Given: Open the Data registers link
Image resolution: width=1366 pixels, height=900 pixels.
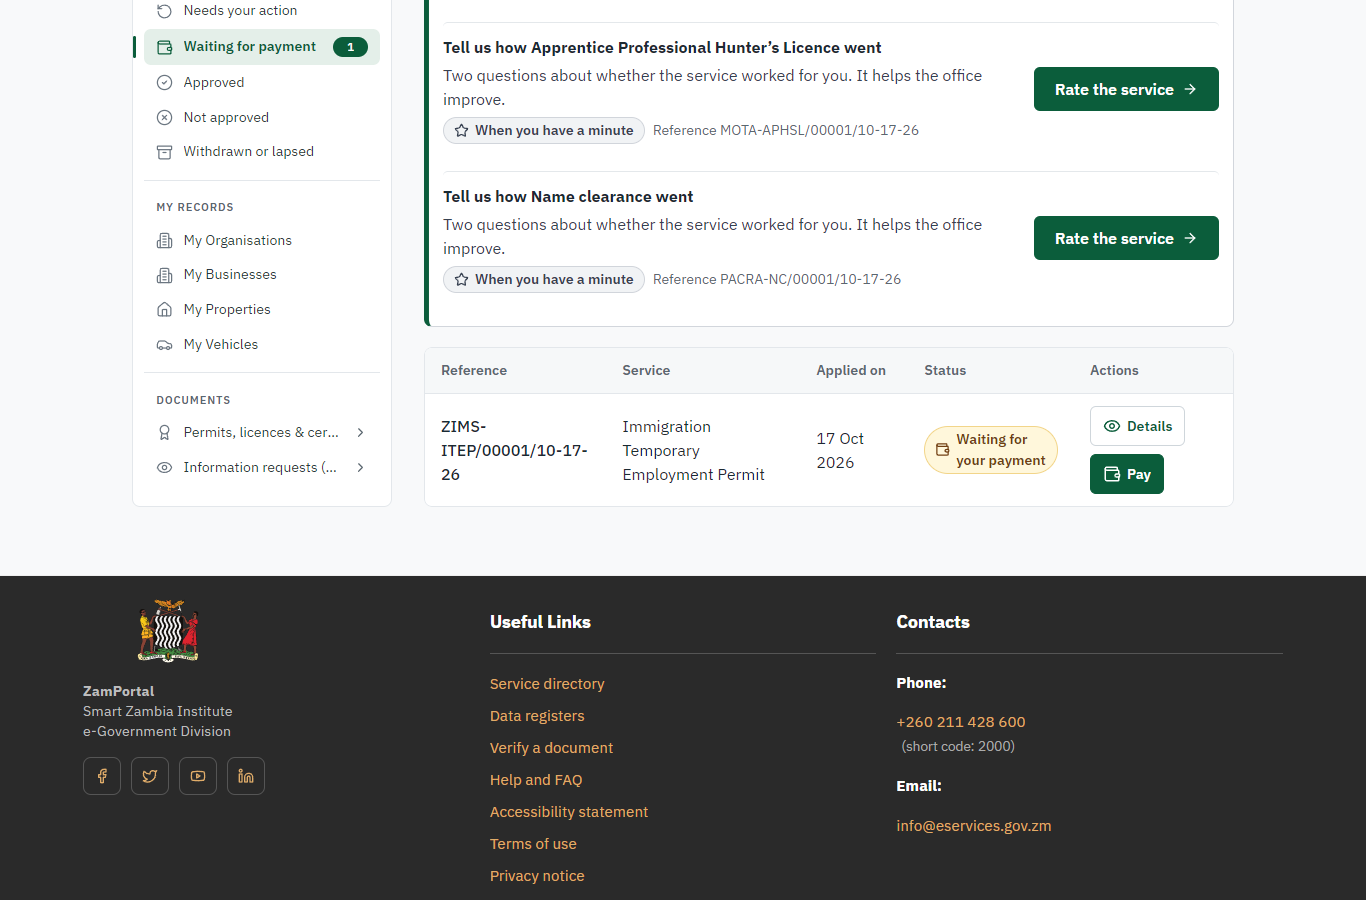Looking at the screenshot, I should (x=537, y=716).
